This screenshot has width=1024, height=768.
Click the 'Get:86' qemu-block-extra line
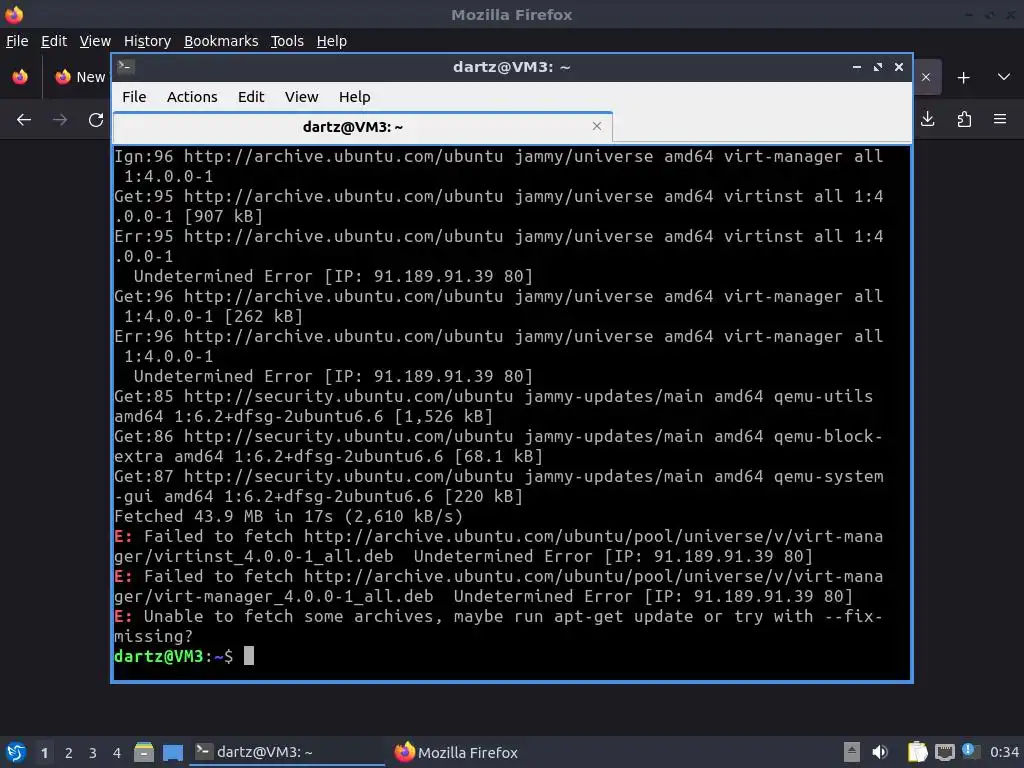point(498,446)
